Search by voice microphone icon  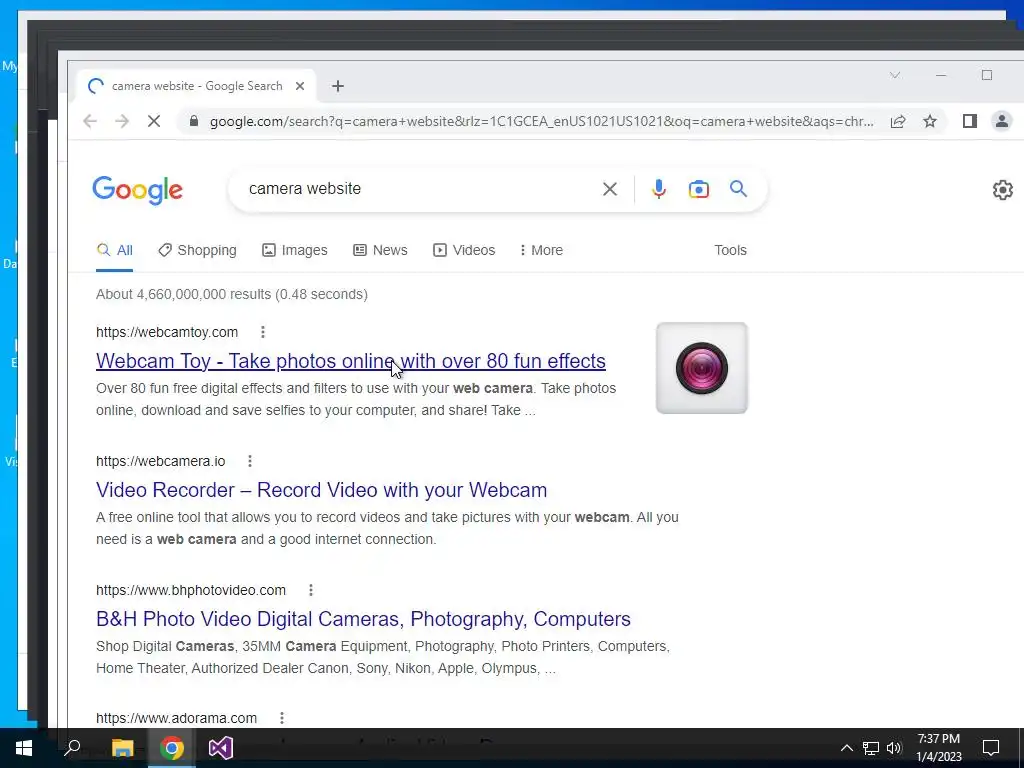[659, 189]
